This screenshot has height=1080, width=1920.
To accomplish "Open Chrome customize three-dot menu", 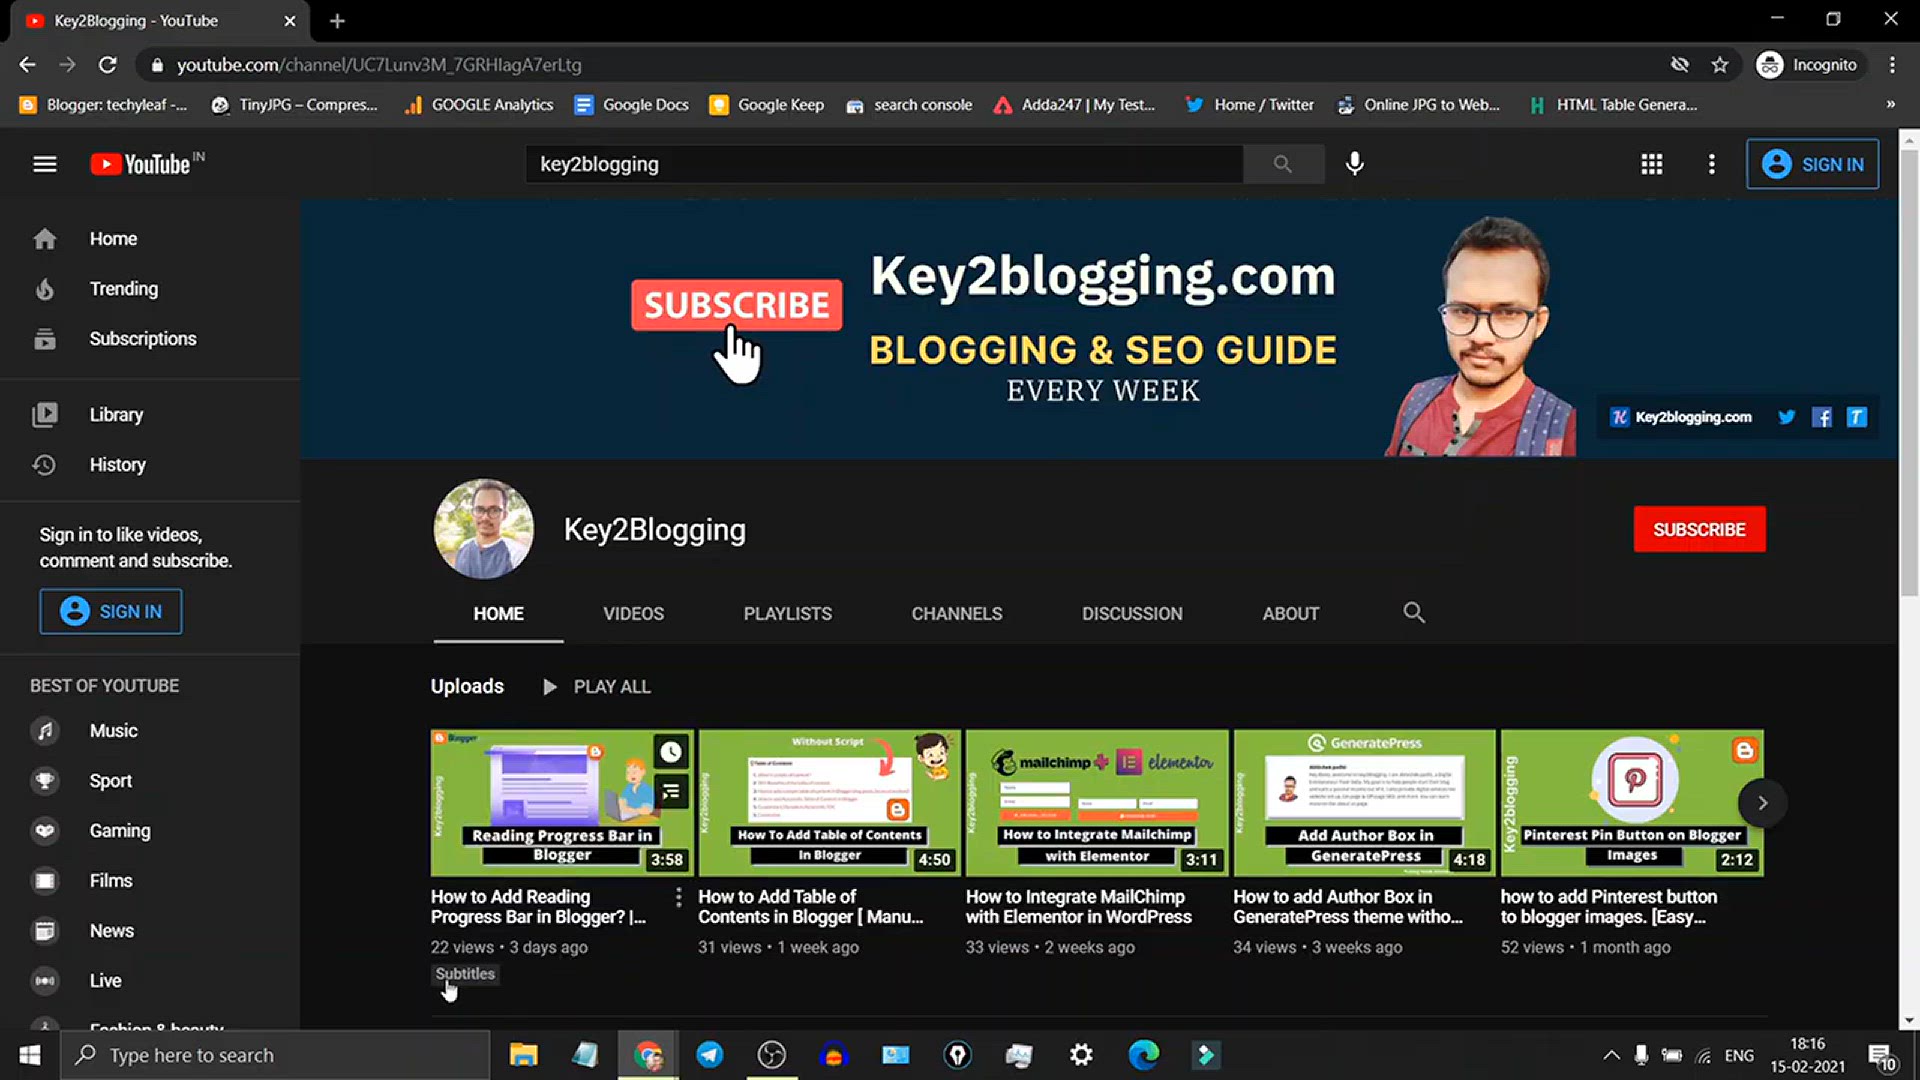I will 1892,65.
